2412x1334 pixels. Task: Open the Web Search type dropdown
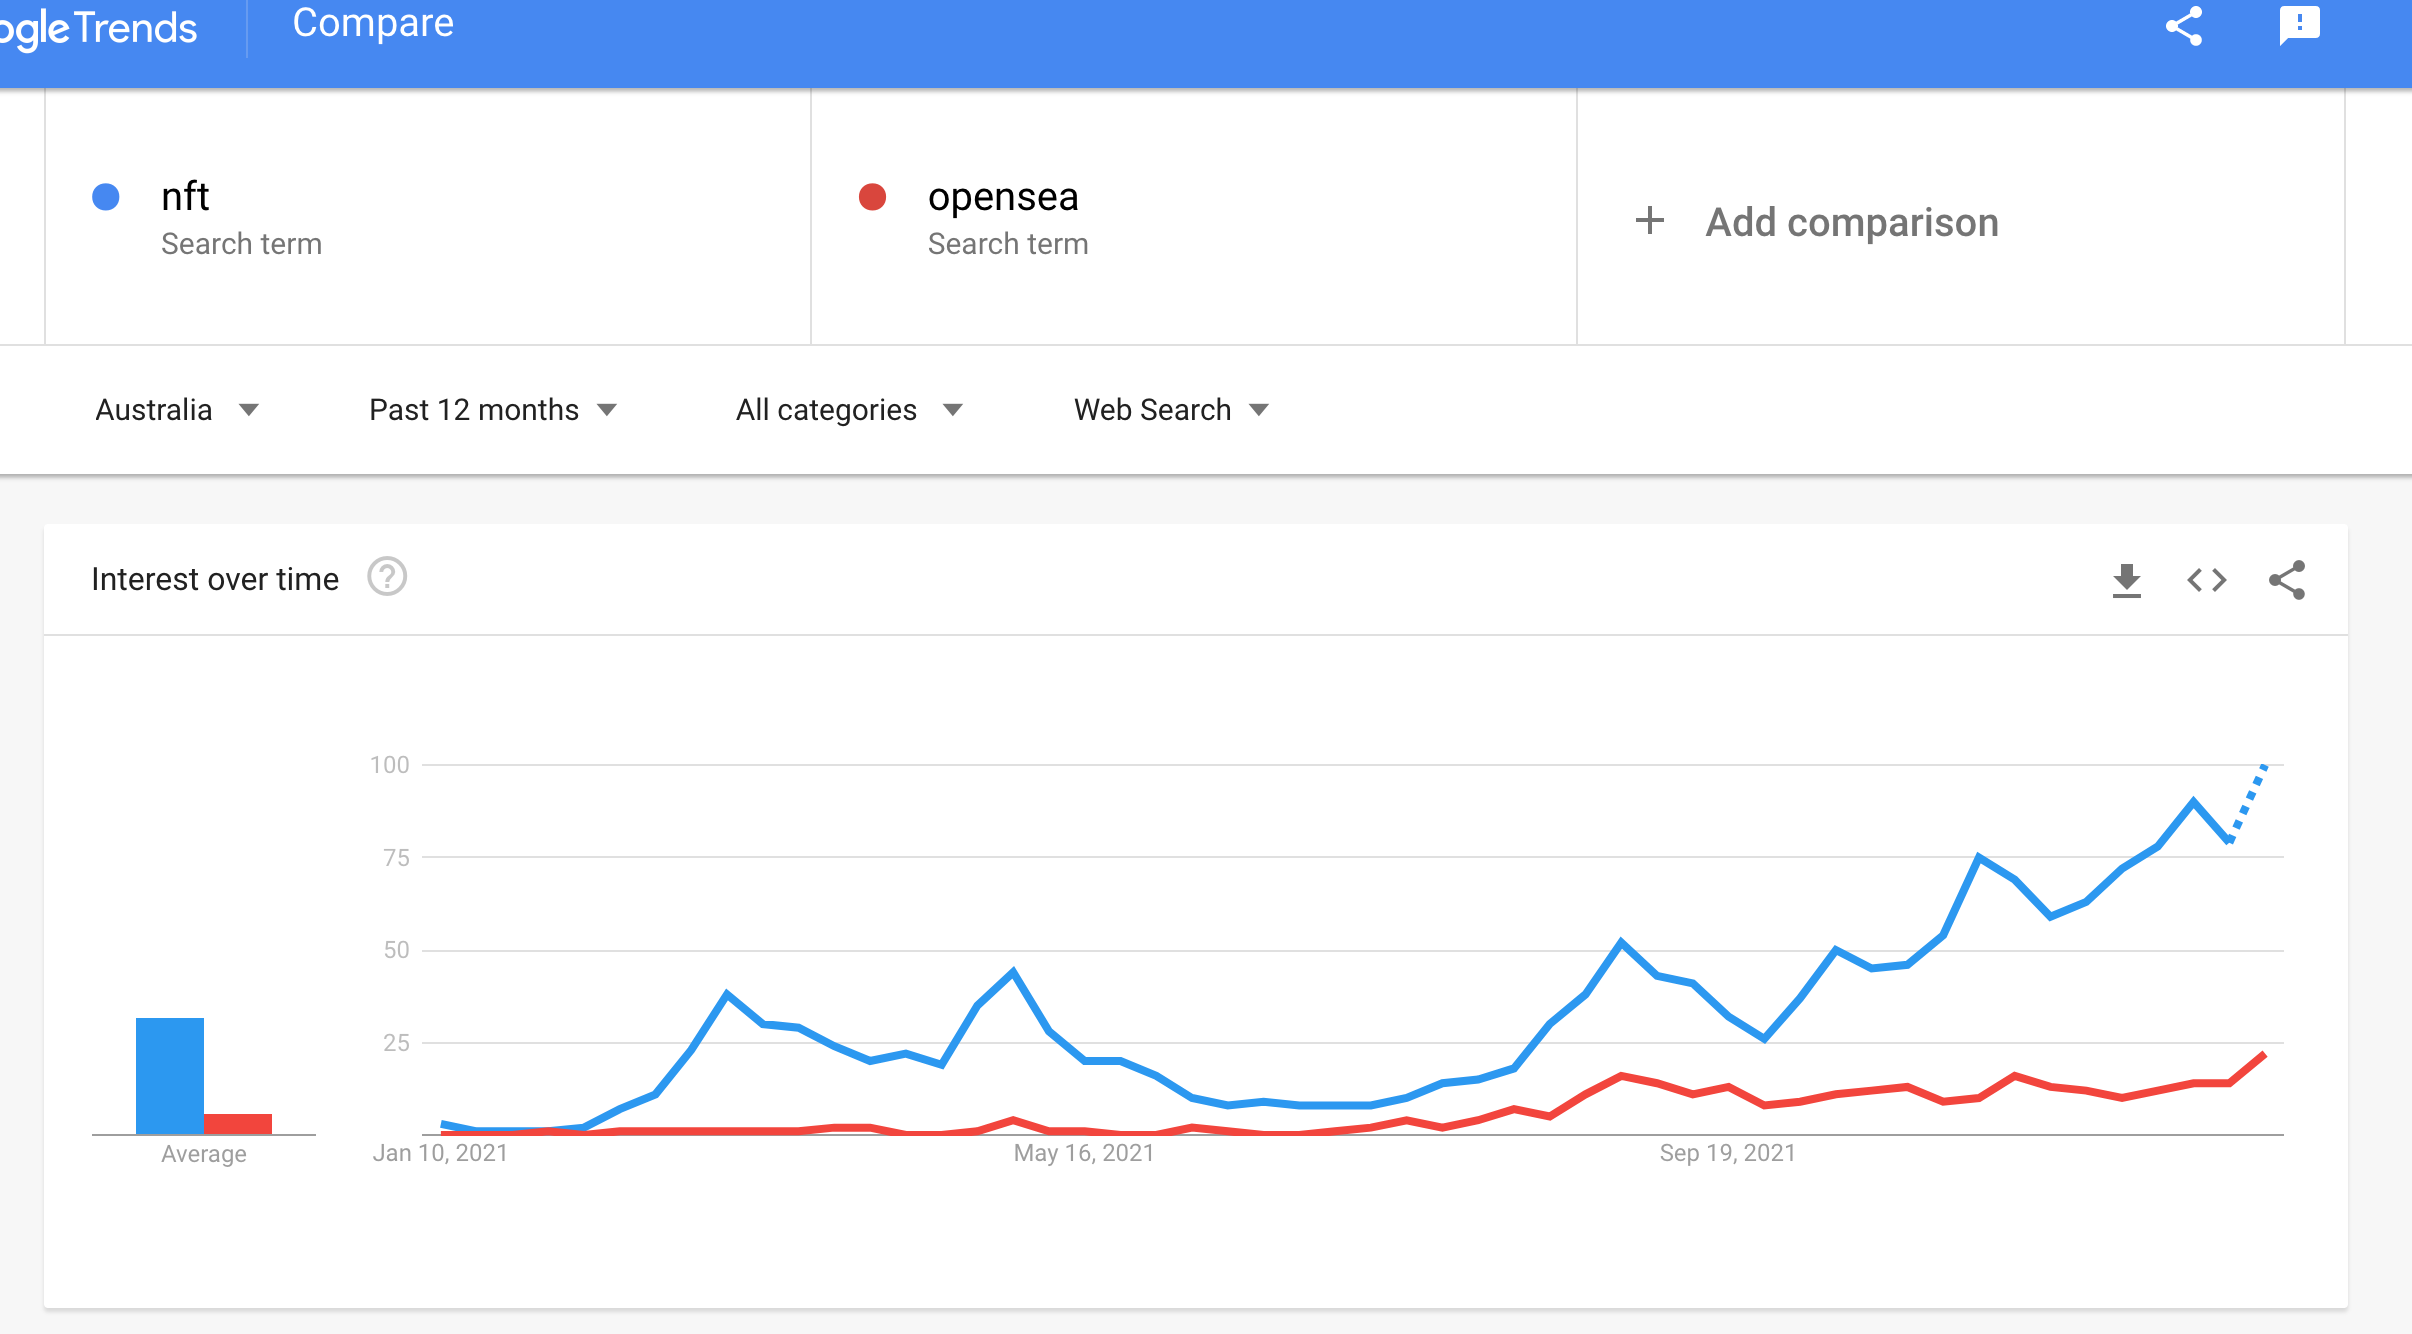click(x=1171, y=410)
